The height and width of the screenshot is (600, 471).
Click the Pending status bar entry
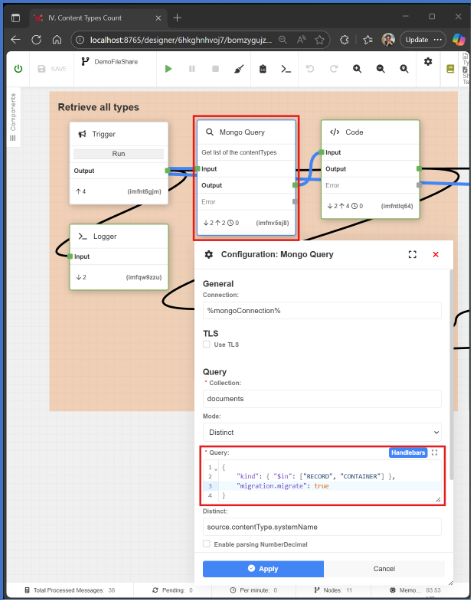tap(173, 590)
